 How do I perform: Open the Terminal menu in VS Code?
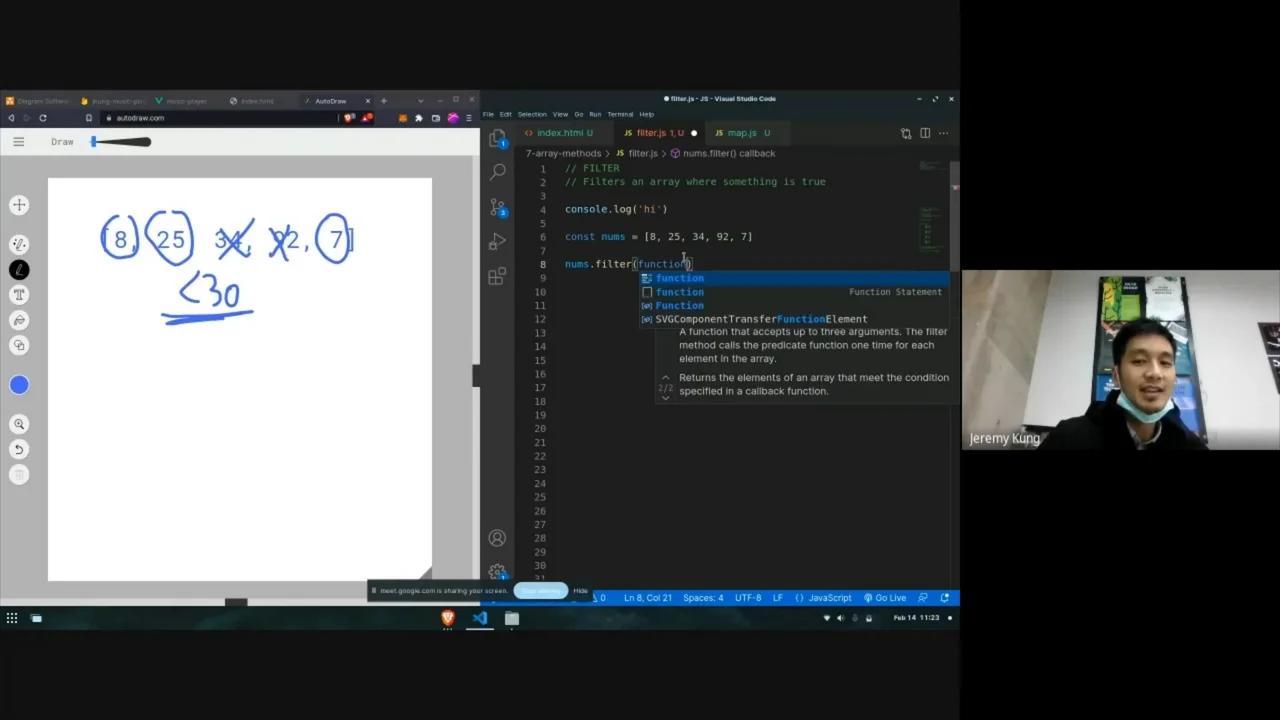click(619, 114)
